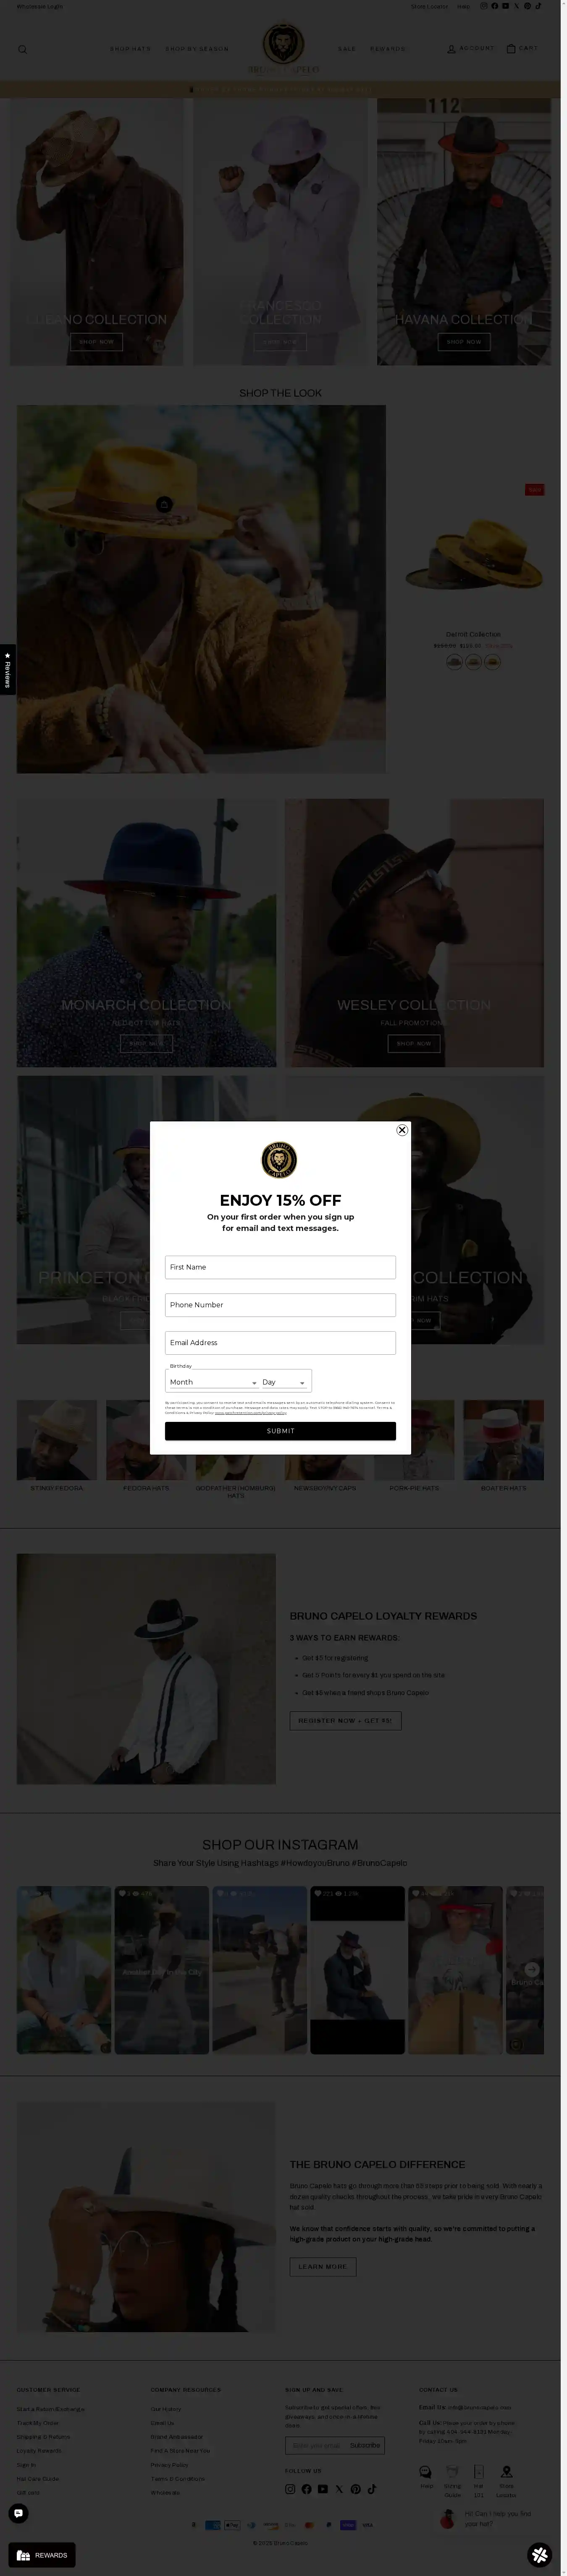Viewport: 567px width, 2576px height.
Task: Click the Account person icon
Action: pyautogui.click(x=451, y=48)
